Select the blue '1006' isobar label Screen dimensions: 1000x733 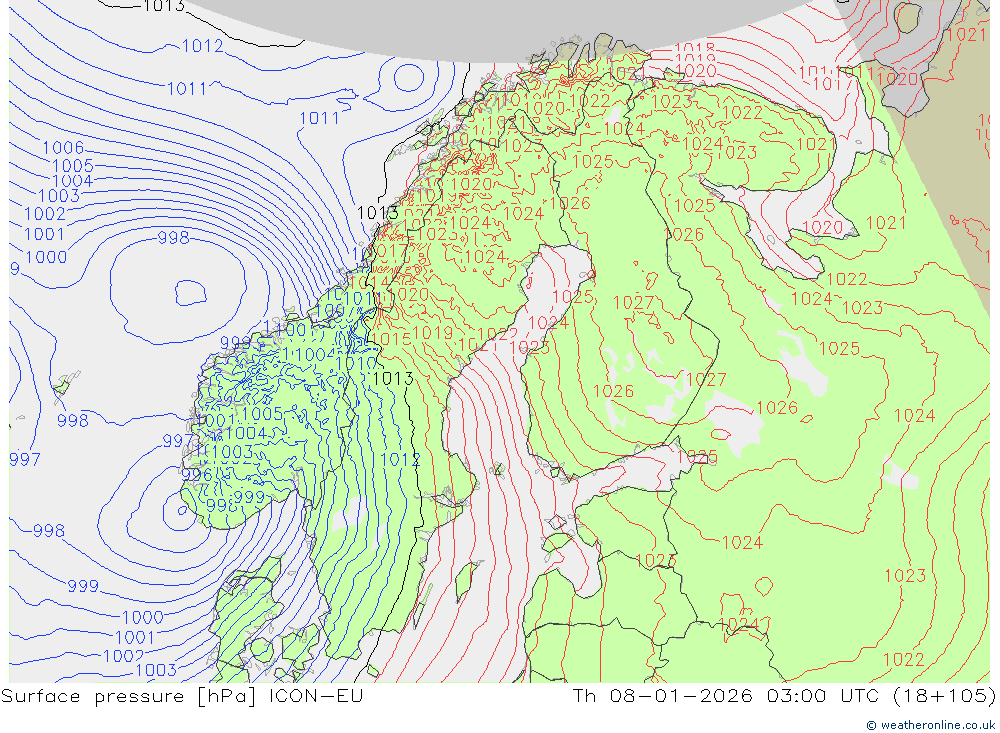(62, 148)
